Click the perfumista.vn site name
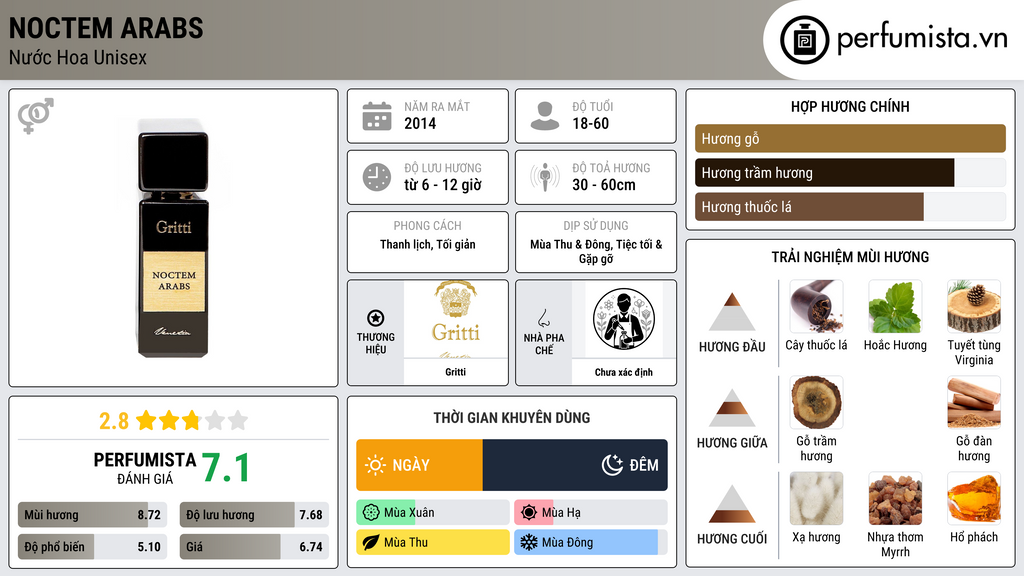Image resolution: width=1024 pixels, height=576 pixels. tap(922, 39)
